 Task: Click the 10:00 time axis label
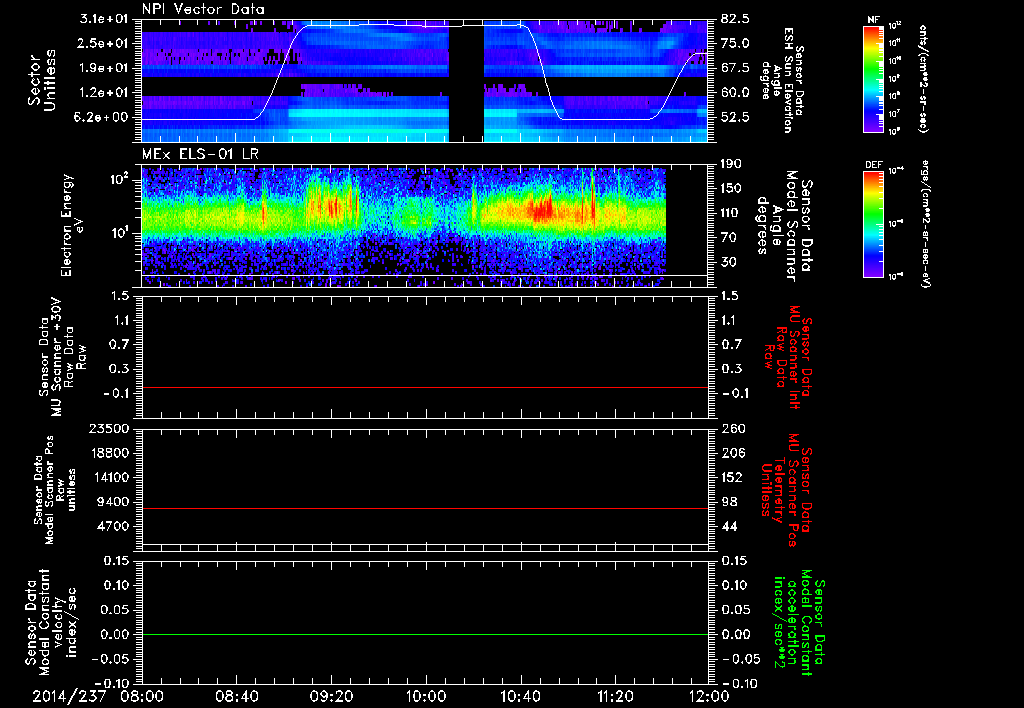point(425,695)
